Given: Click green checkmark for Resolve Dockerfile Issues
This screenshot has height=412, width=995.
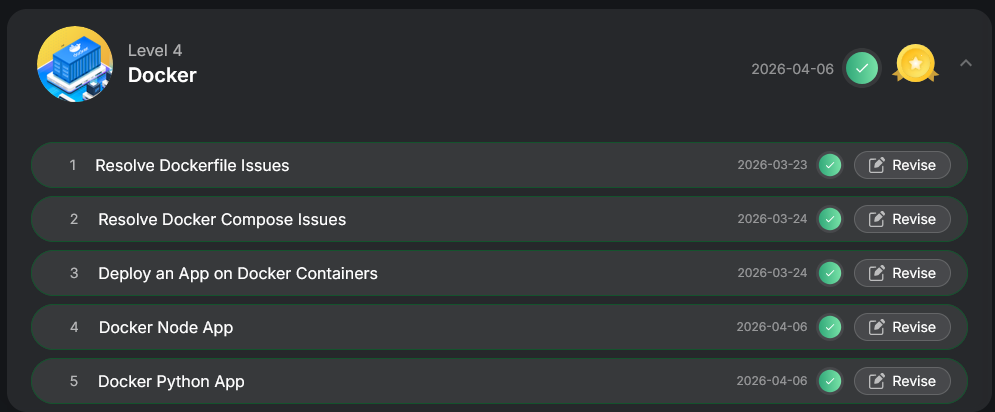Looking at the screenshot, I should 829,165.
